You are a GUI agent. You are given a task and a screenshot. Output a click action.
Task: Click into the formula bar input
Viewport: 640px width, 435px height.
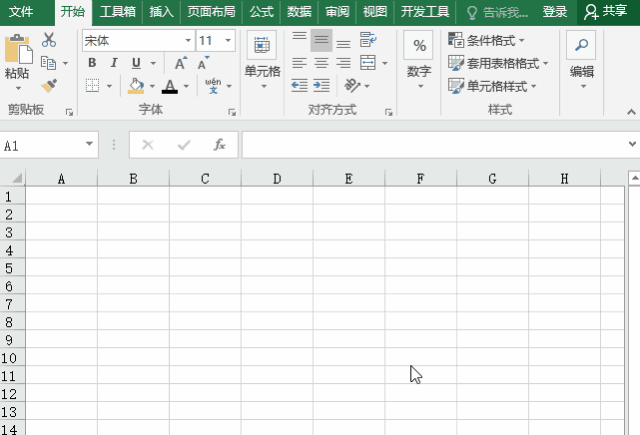click(x=435, y=144)
